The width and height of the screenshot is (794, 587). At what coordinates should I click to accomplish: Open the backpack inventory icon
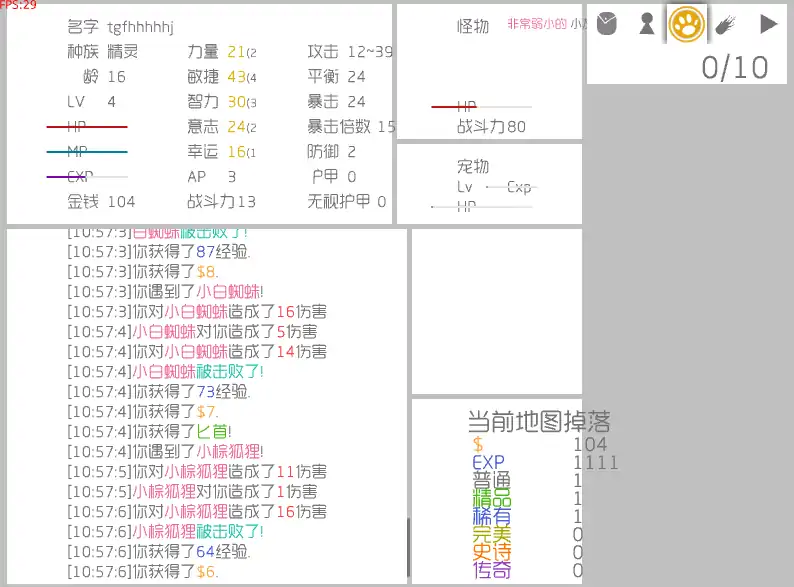click(606, 24)
